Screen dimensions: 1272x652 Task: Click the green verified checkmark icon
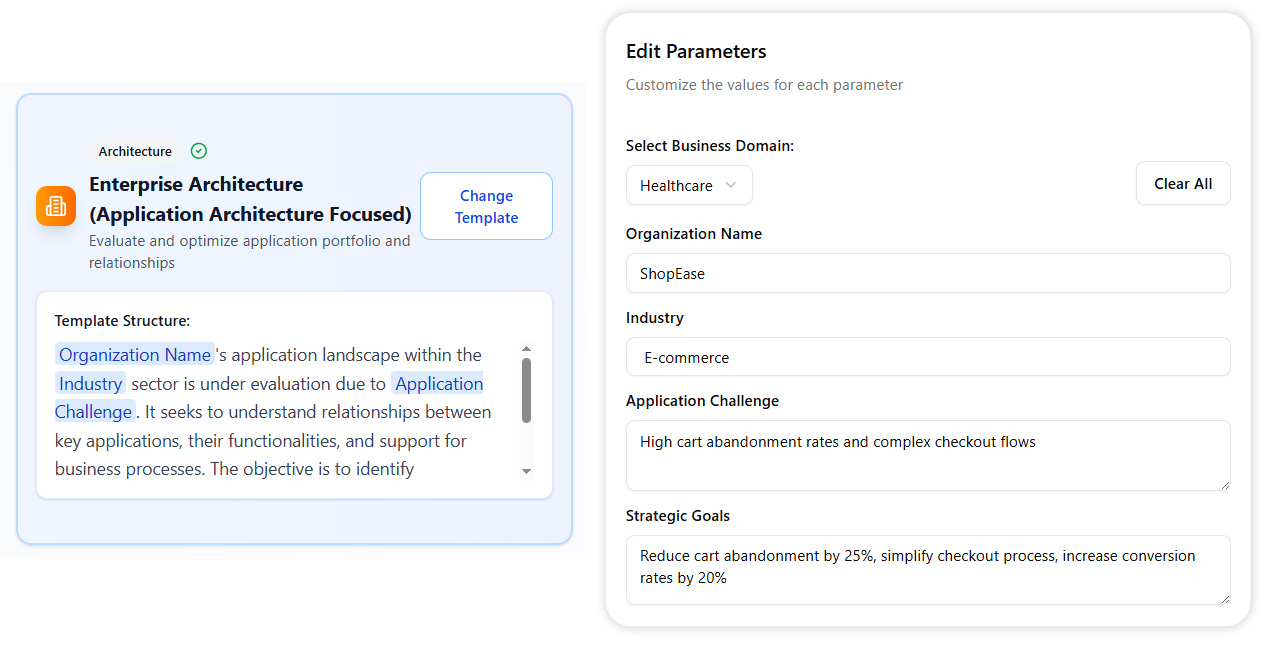pos(199,151)
